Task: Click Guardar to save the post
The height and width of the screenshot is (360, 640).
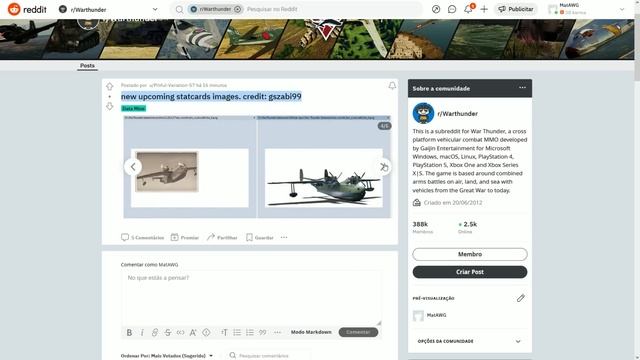Action: point(260,237)
